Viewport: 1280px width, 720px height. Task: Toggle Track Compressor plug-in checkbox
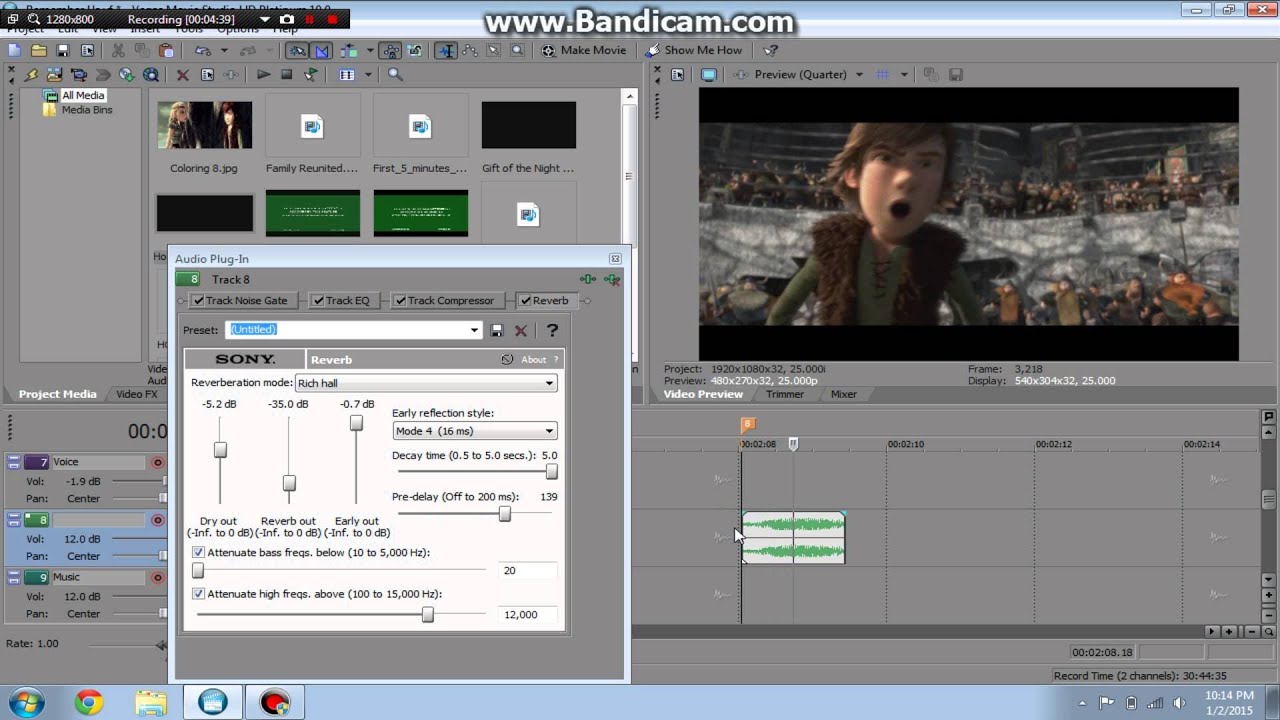coord(400,300)
